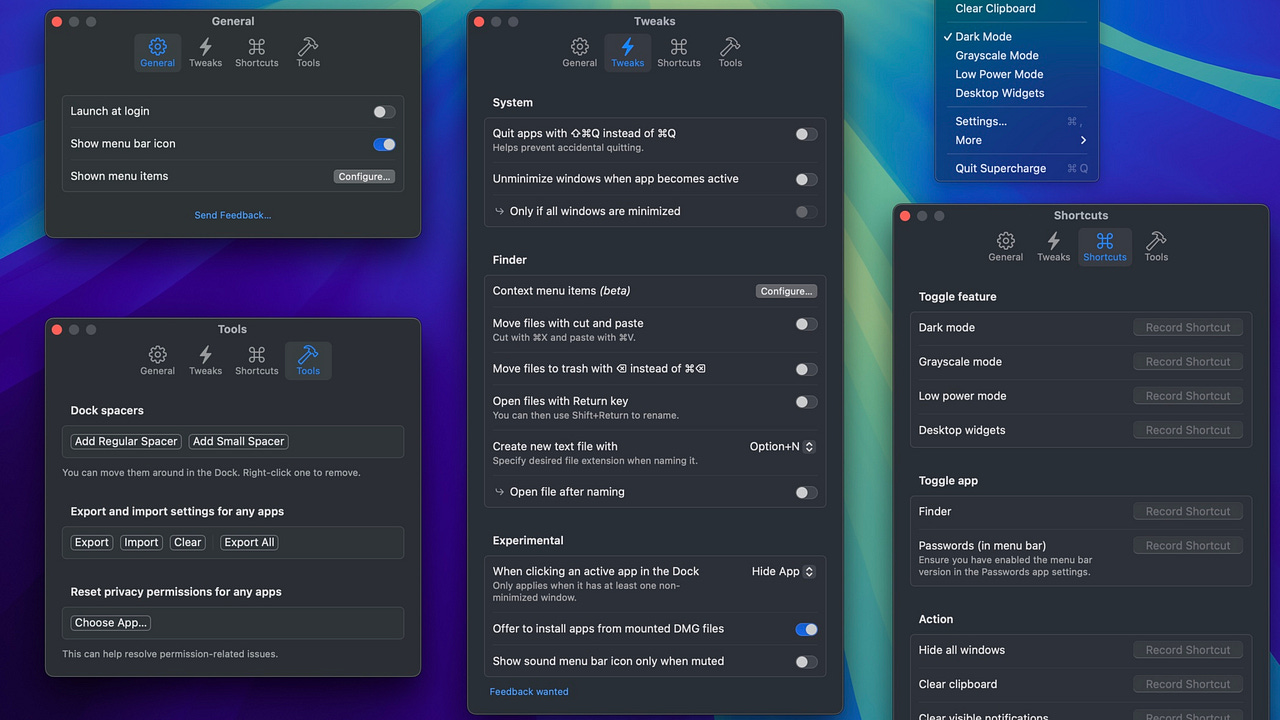Click the Clear settings button
Screen dimensions: 1280x720
point(187,542)
